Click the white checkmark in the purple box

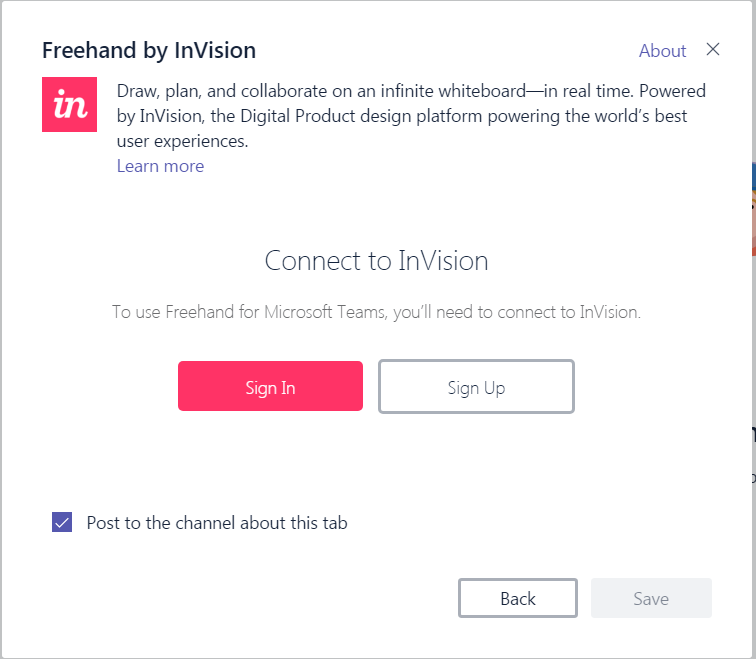coord(62,522)
